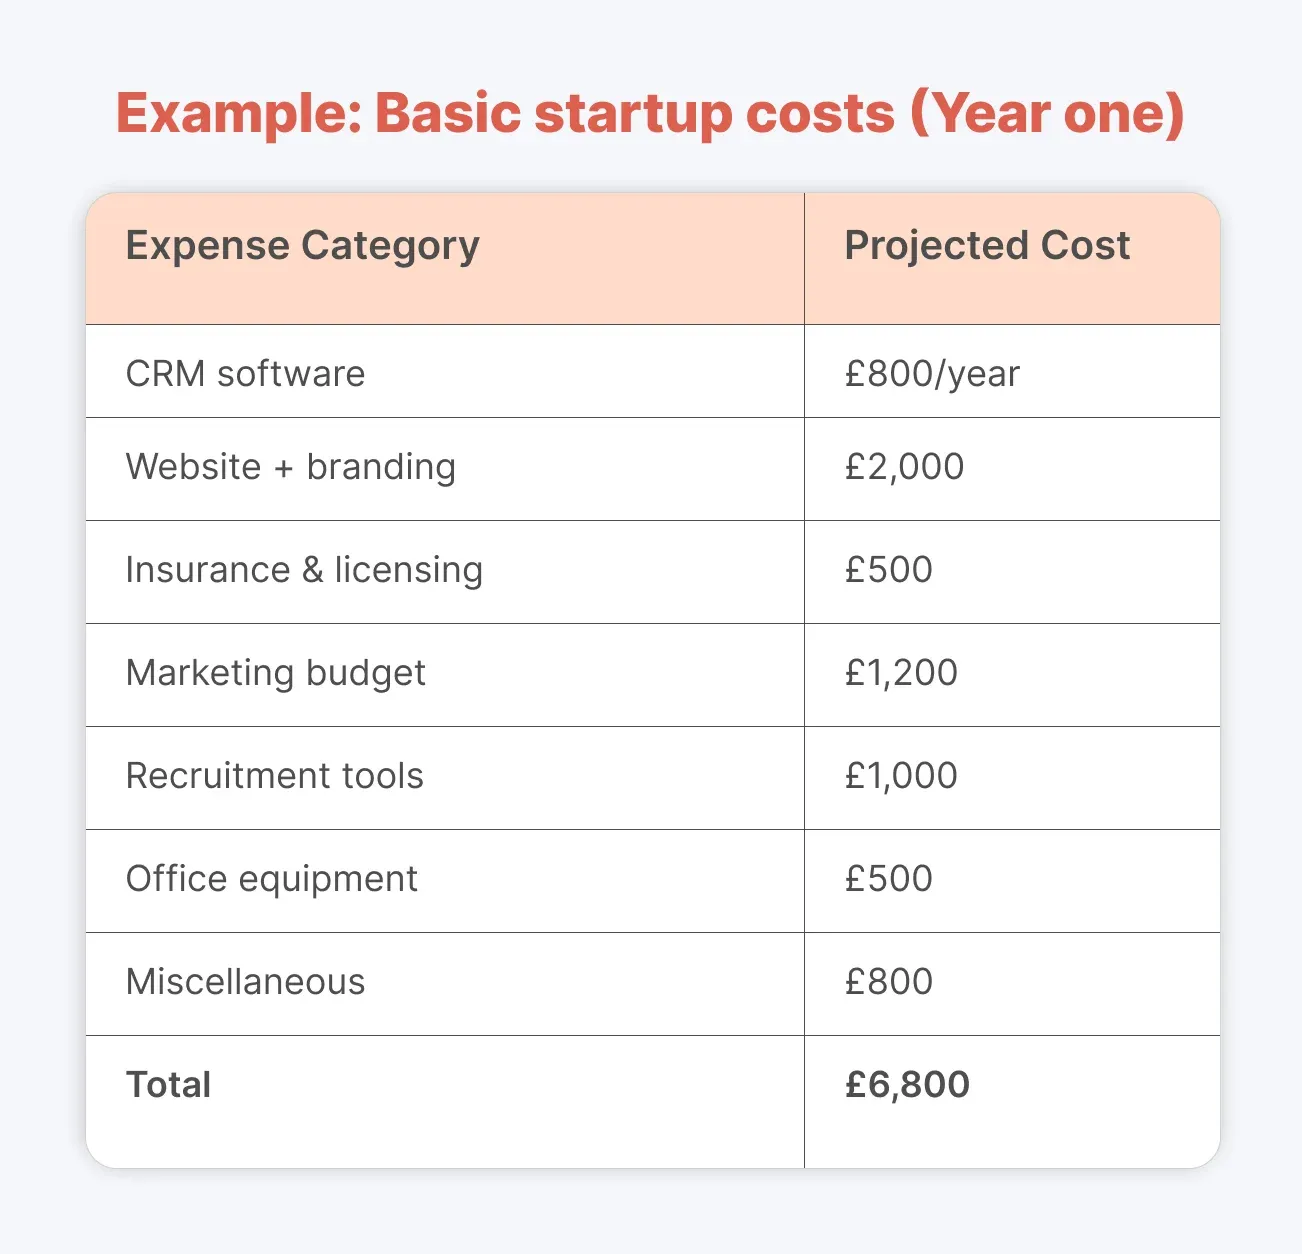Click the £6,800 total amount
This screenshot has width=1302, height=1254.
(x=907, y=1085)
